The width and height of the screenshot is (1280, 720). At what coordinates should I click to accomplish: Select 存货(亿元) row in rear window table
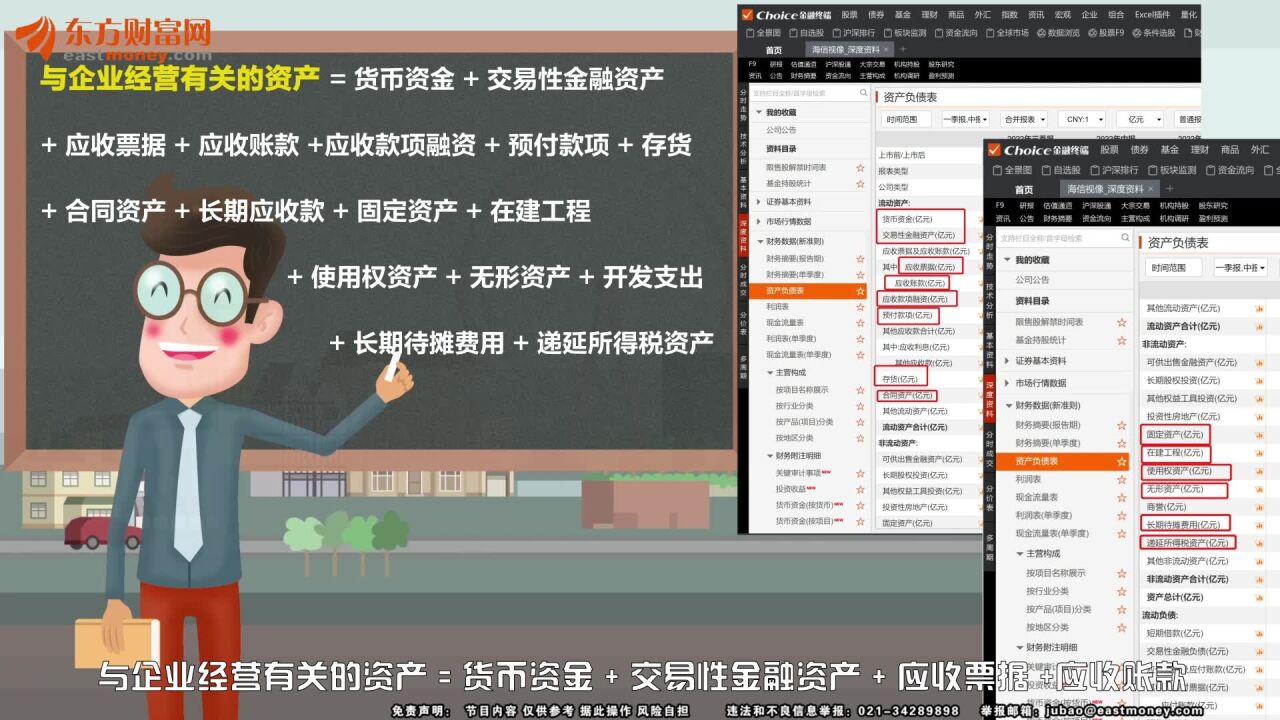pos(901,379)
